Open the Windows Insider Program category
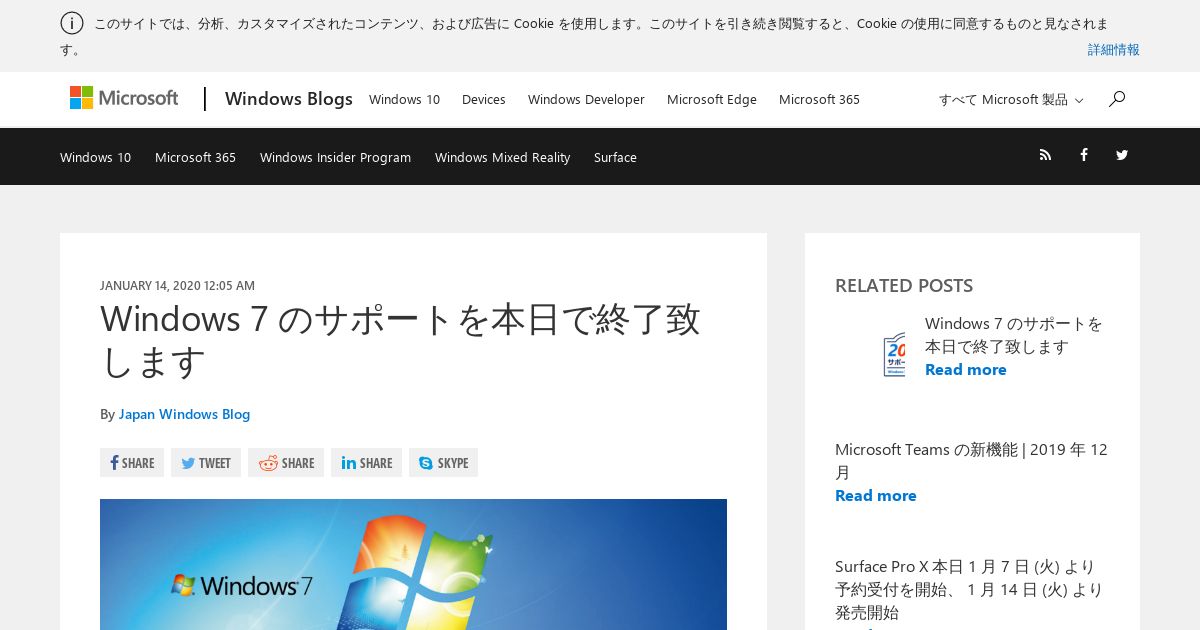The image size is (1200, 630). click(335, 157)
